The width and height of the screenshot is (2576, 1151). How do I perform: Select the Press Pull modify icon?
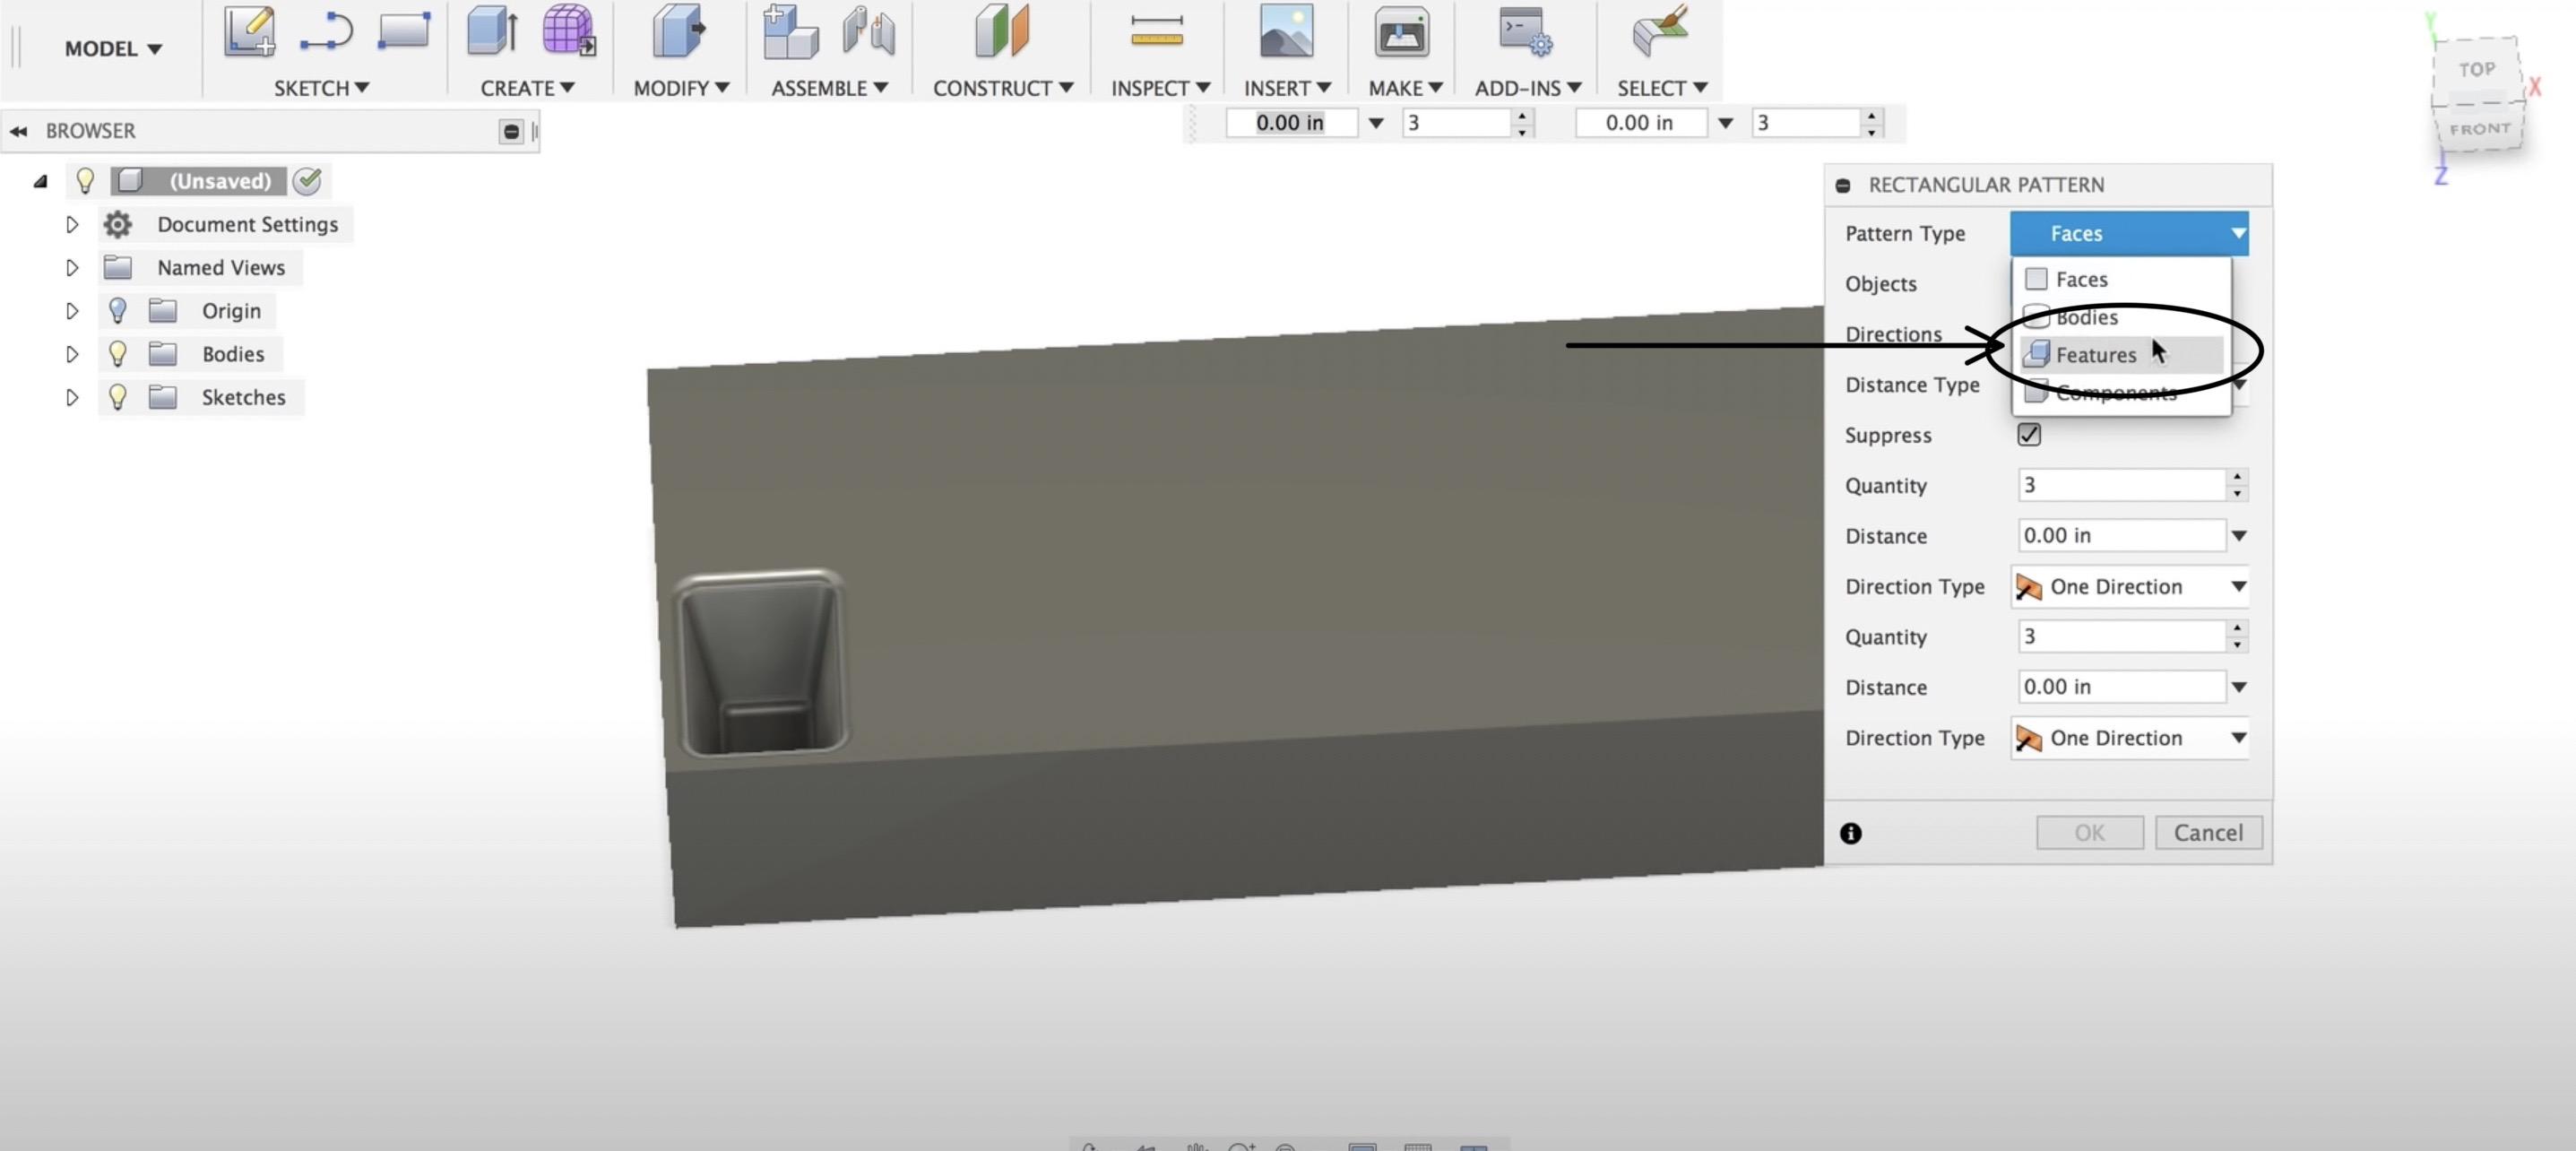(679, 30)
